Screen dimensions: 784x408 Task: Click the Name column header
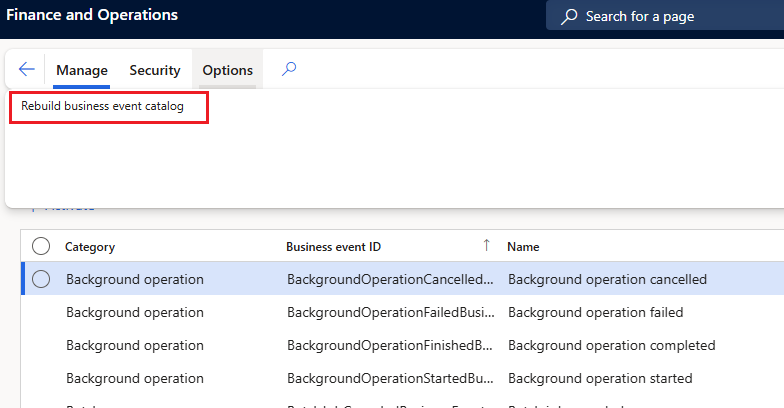pos(523,246)
